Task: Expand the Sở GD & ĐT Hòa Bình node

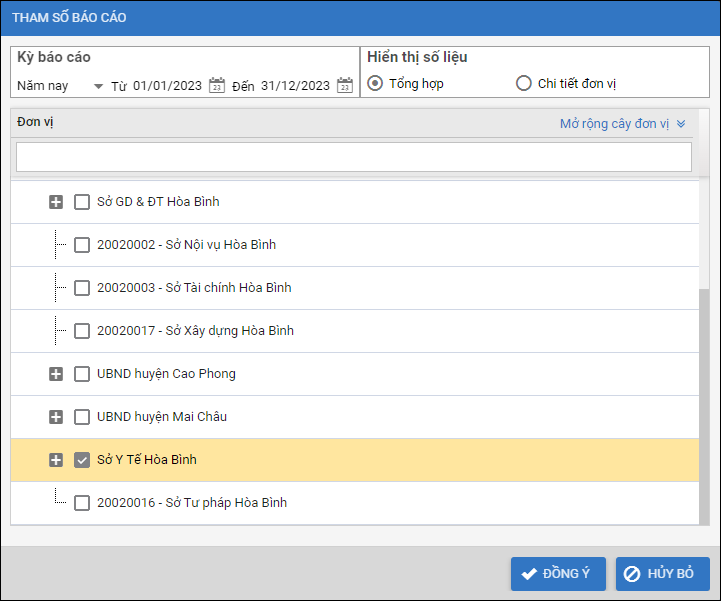Action: [x=56, y=202]
